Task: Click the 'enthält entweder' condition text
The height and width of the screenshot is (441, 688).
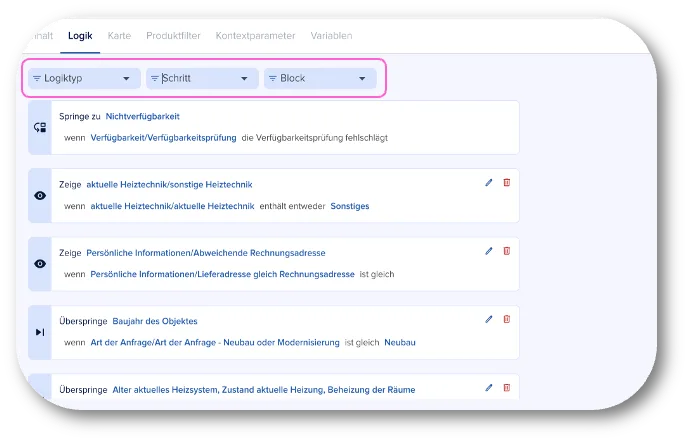Action: [x=292, y=206]
